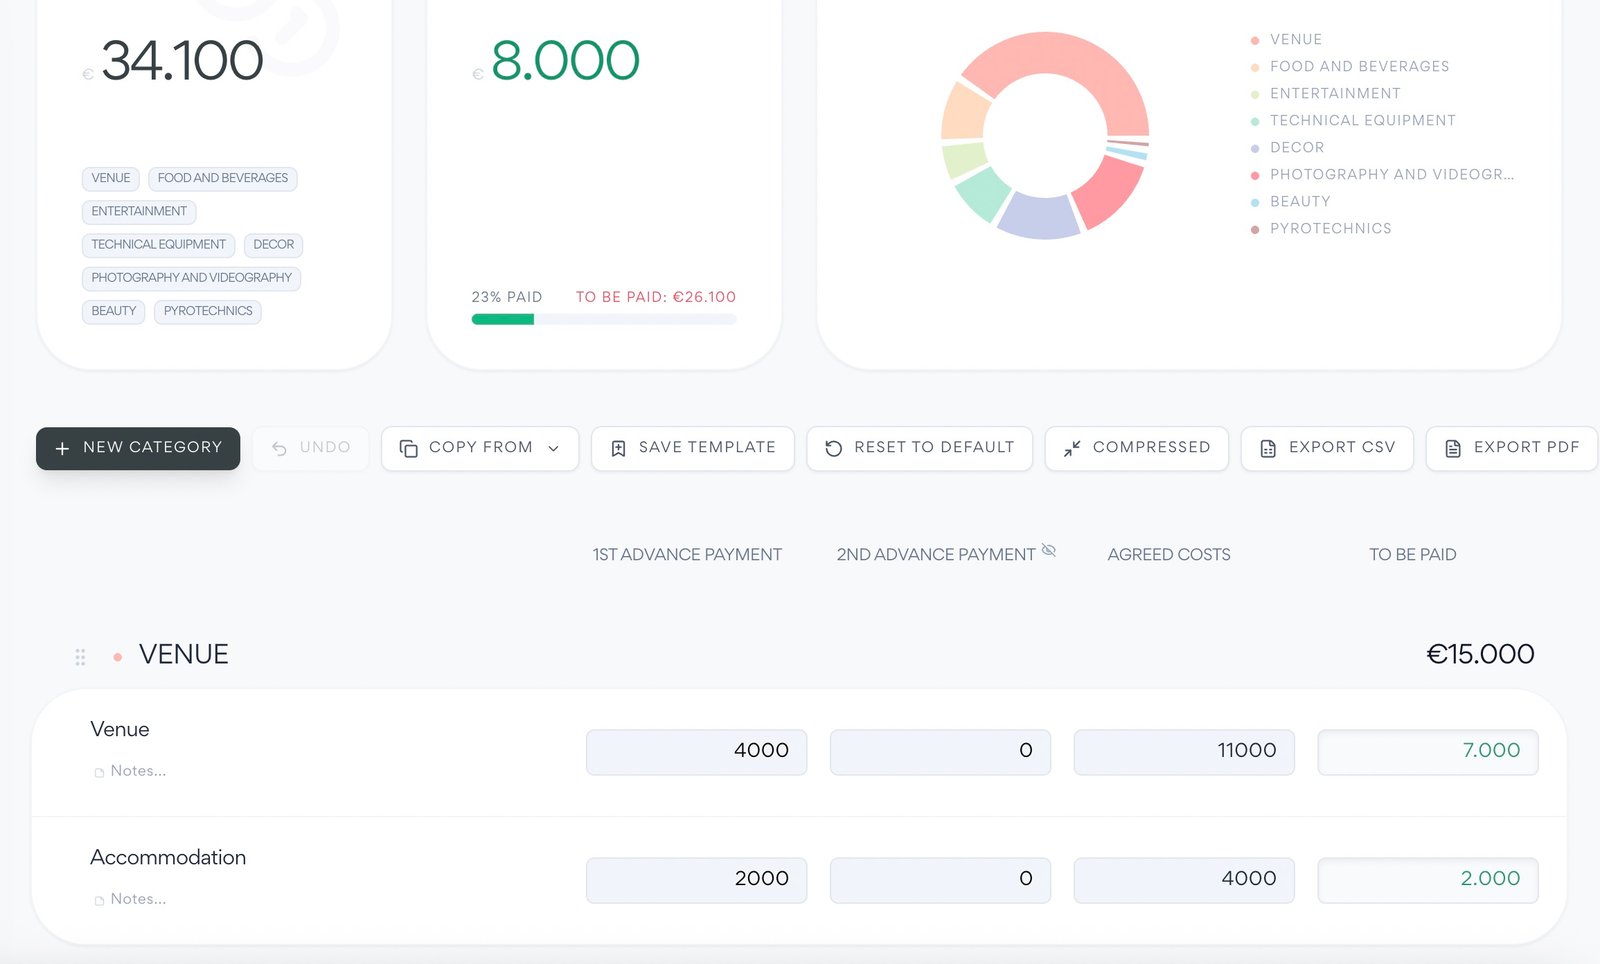
Task: Click Save Template button
Action: tap(693, 448)
